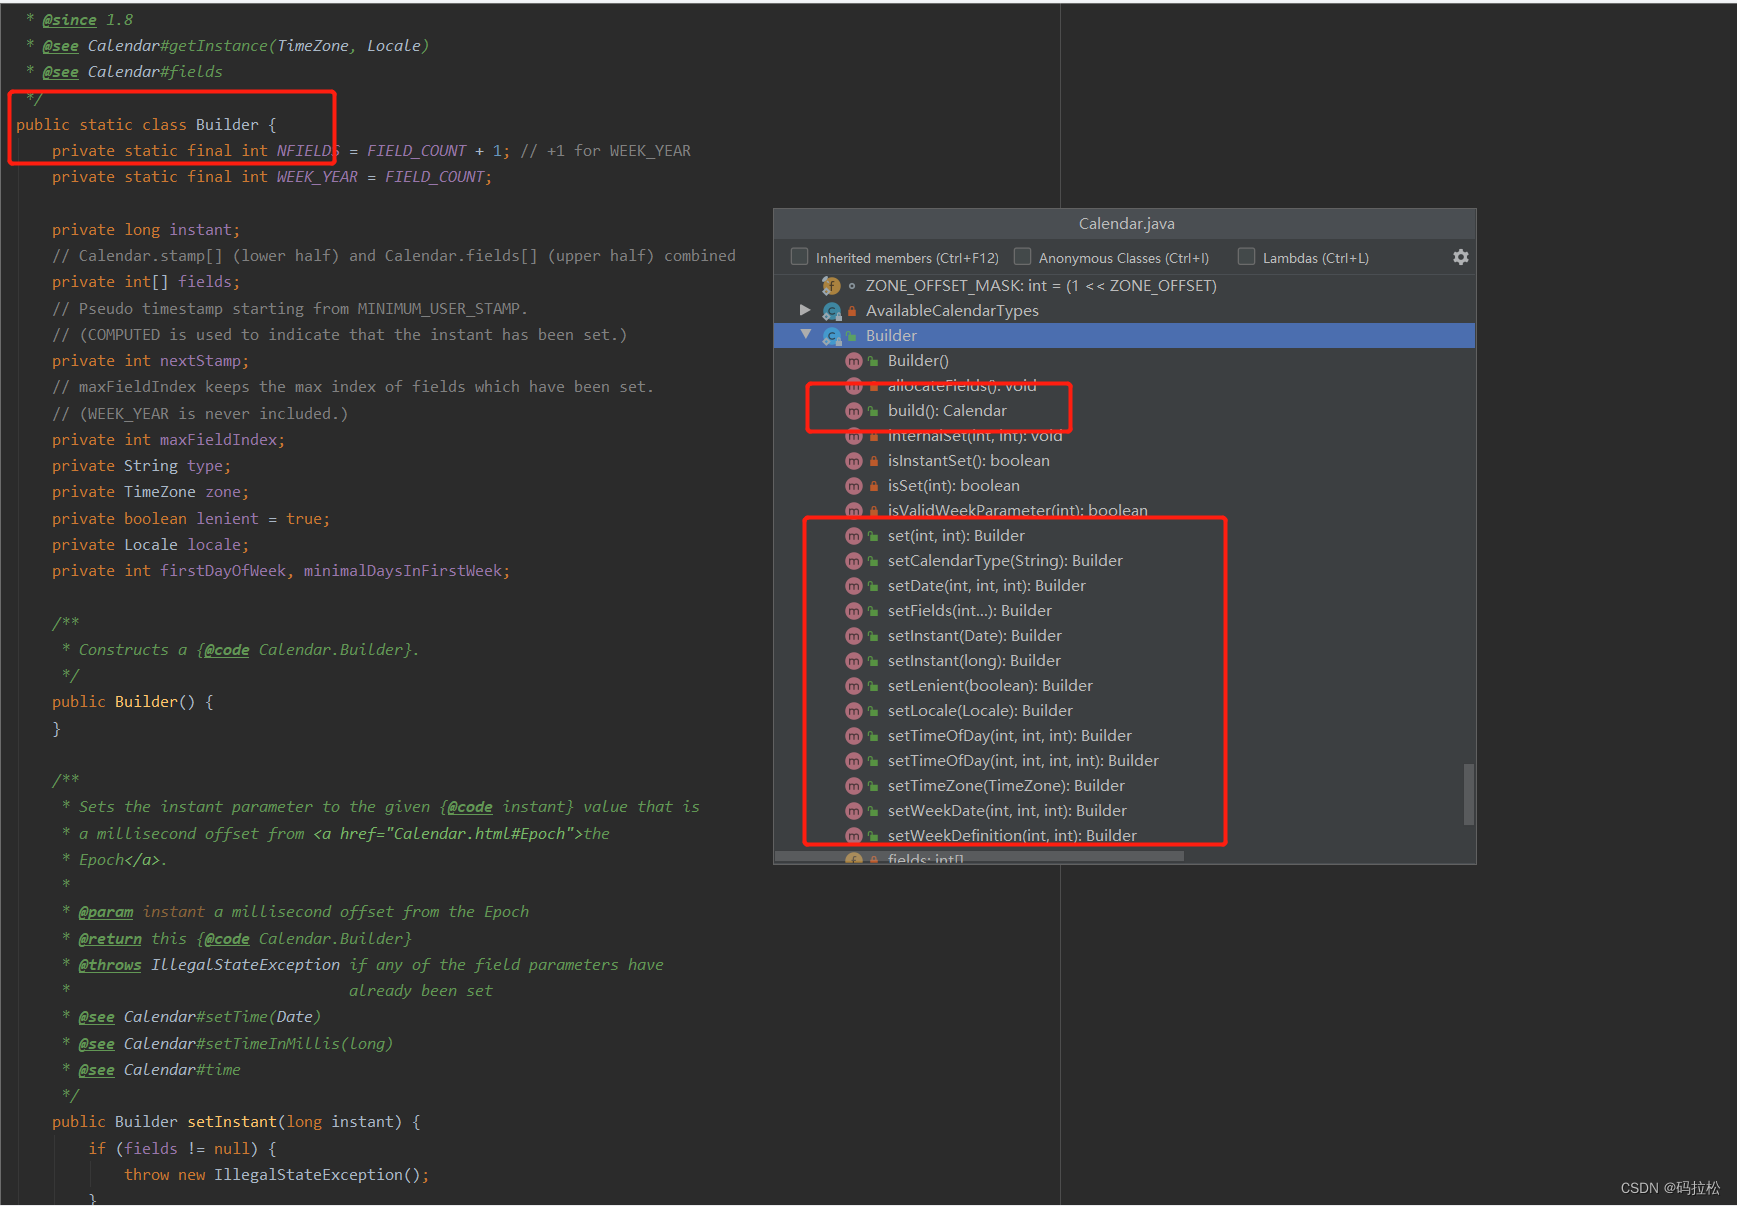Screen dimensions: 1737x1206
Task: Click IllegalStateException in the @throws line
Action: point(245,965)
